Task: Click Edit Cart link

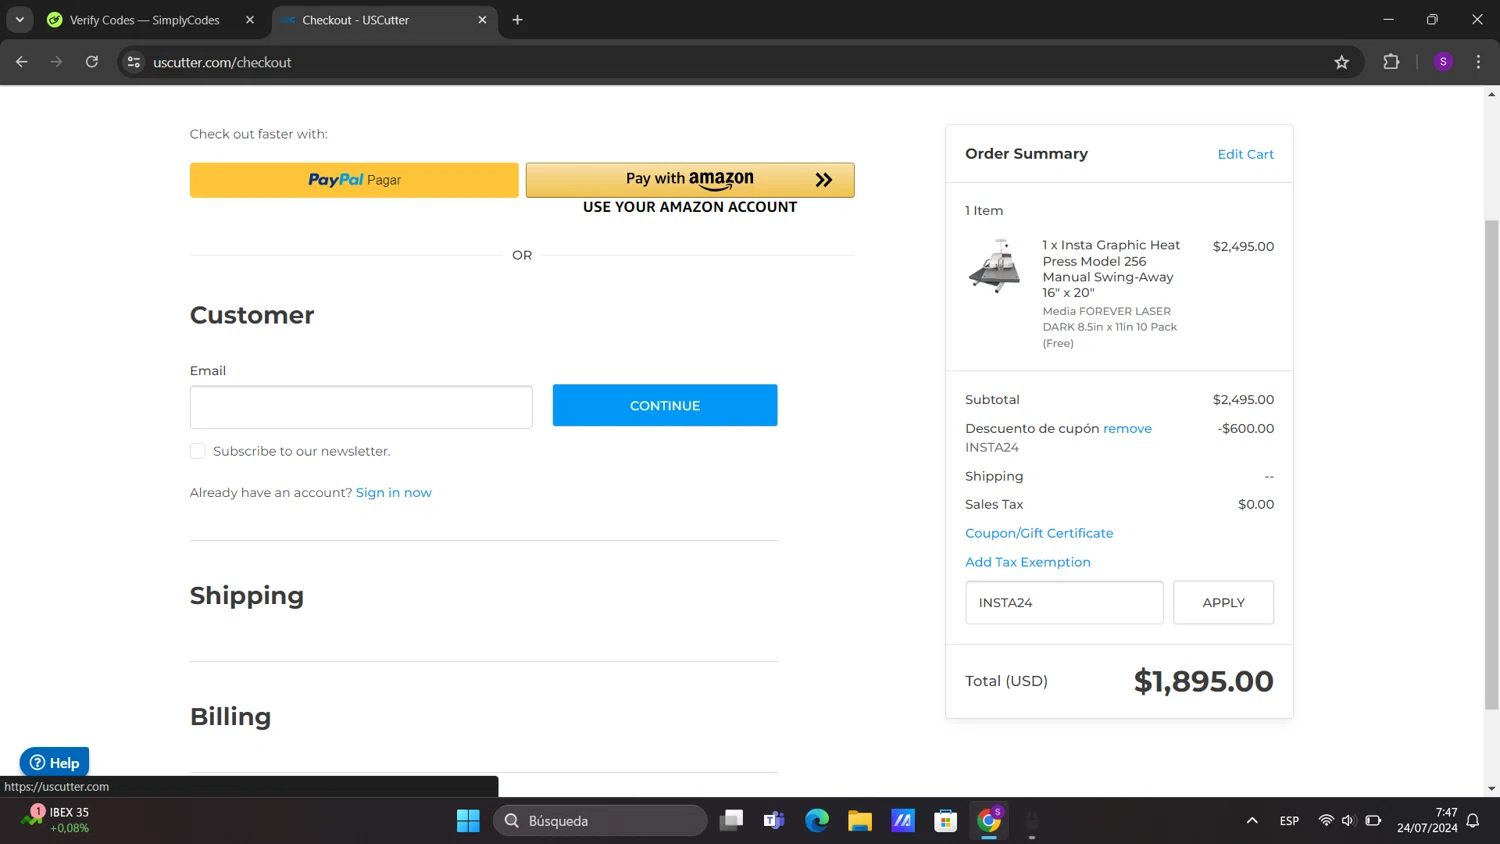Action: pyautogui.click(x=1245, y=154)
